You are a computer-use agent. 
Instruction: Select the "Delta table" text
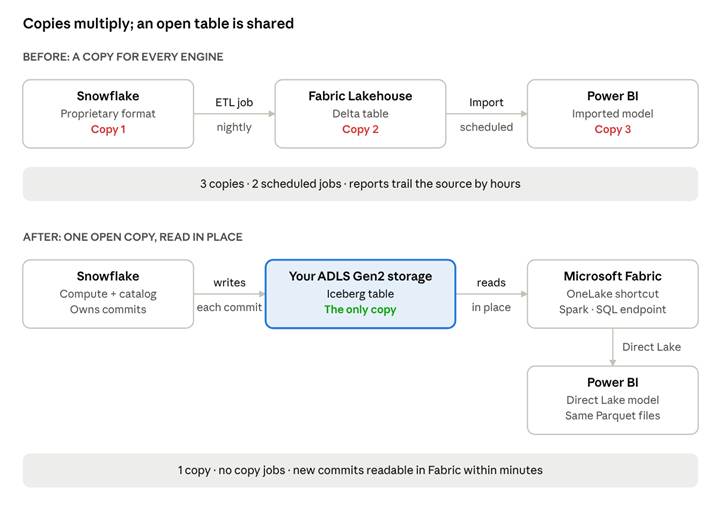(360, 114)
